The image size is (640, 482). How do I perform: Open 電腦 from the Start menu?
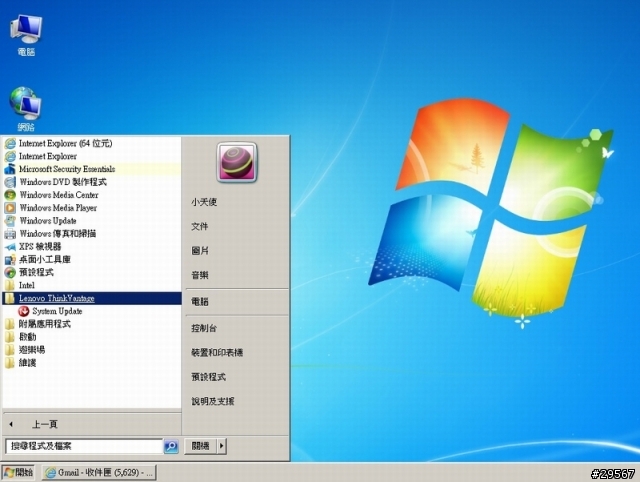(200, 302)
